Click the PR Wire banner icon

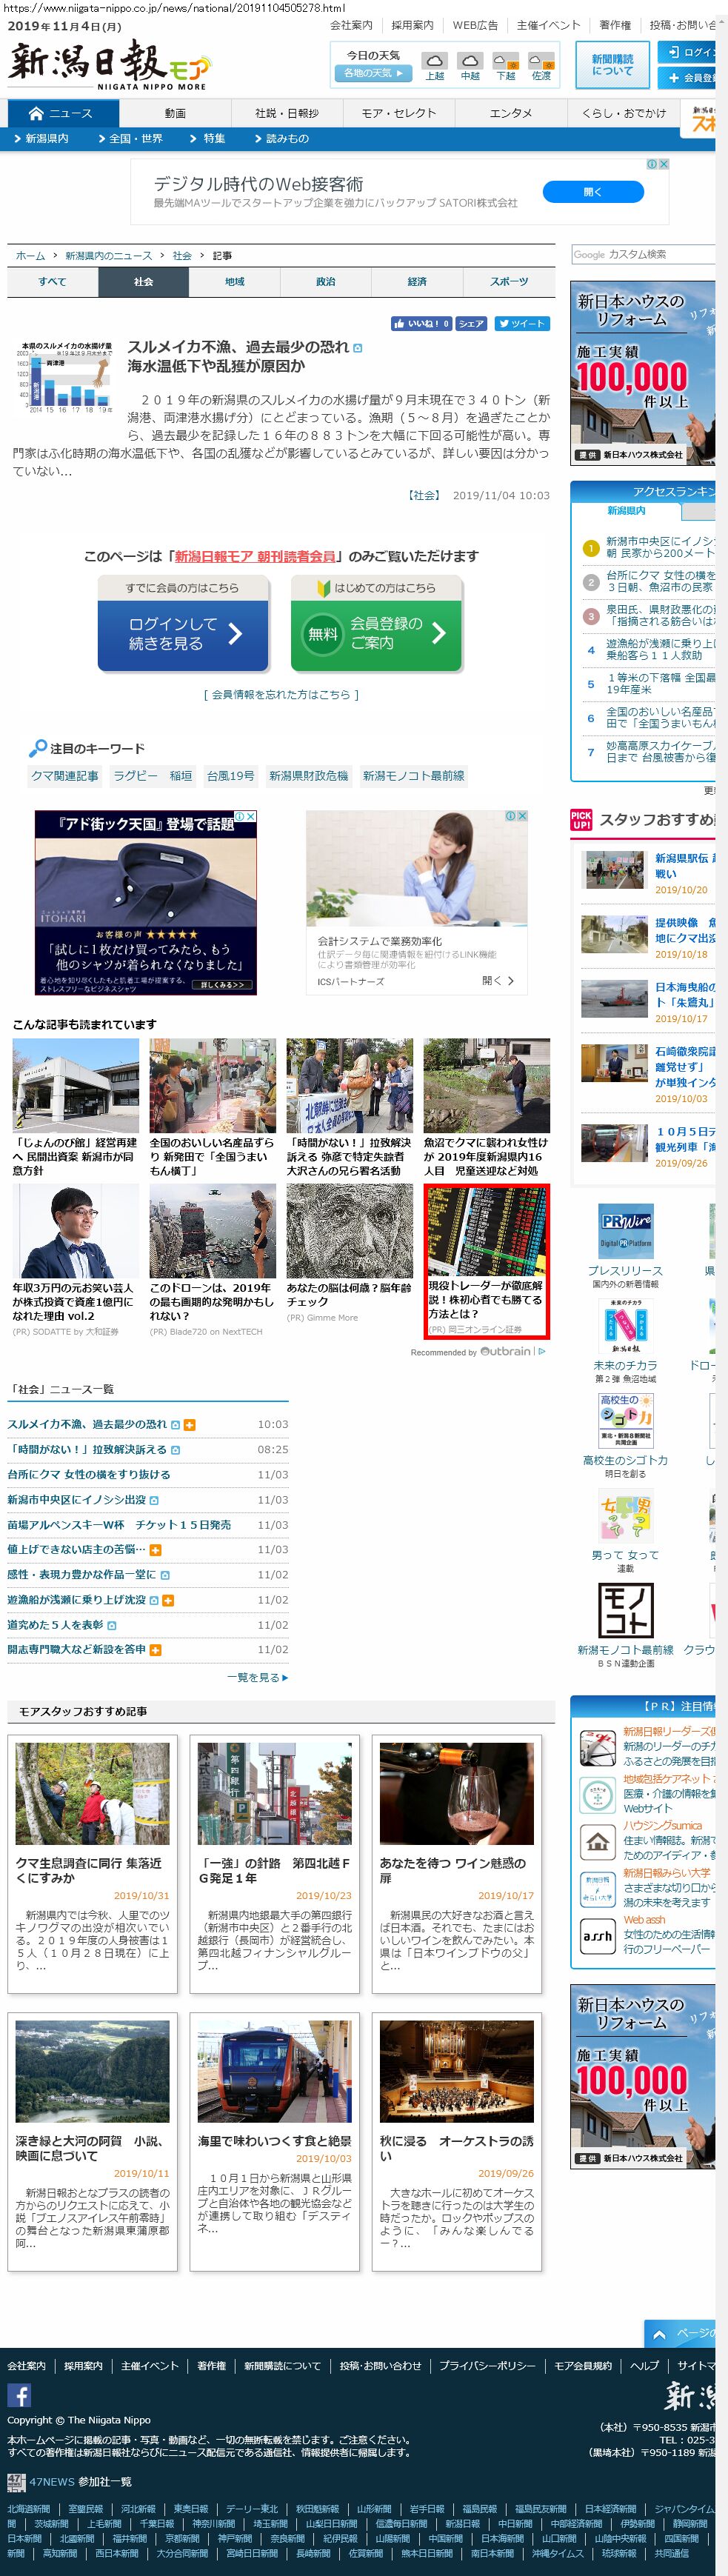625,1230
